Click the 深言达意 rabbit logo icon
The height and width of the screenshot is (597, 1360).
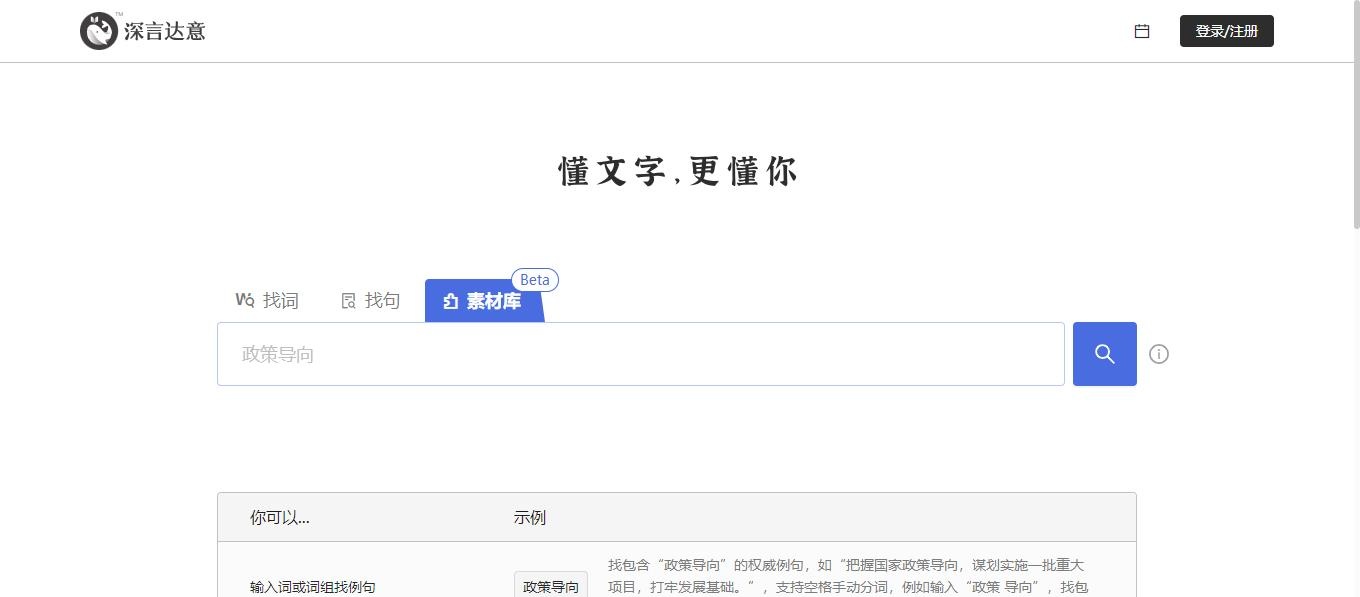[x=99, y=31]
